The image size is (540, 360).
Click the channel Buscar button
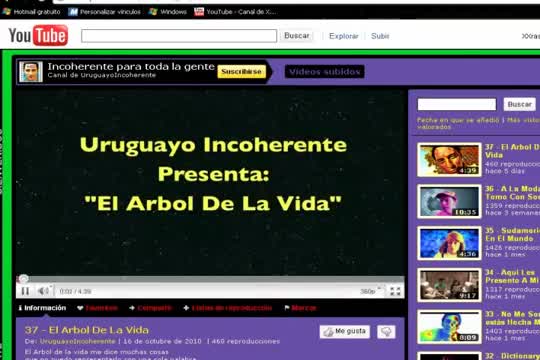pyautogui.click(x=520, y=104)
